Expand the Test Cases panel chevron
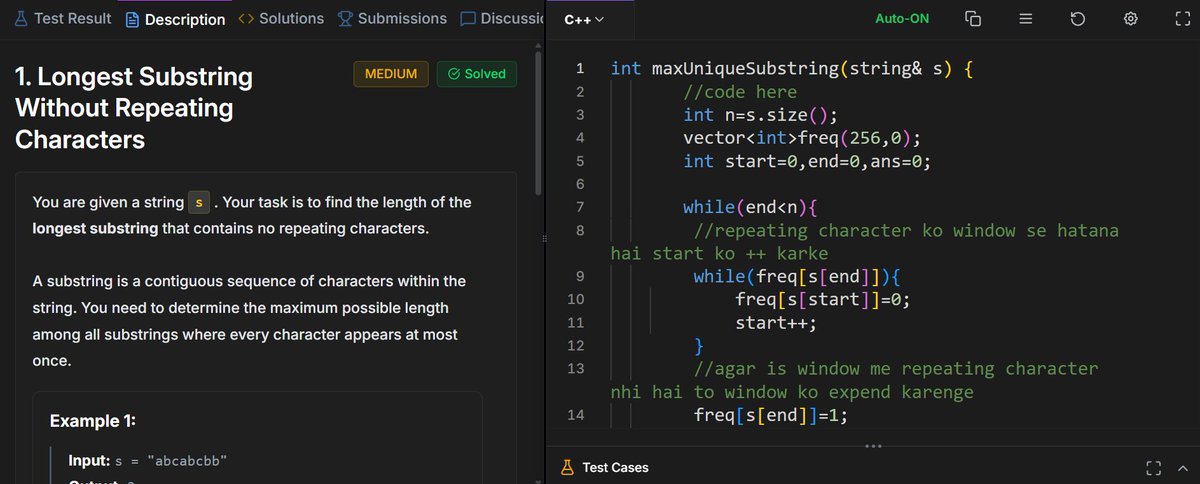The image size is (1200, 484). (x=1183, y=467)
